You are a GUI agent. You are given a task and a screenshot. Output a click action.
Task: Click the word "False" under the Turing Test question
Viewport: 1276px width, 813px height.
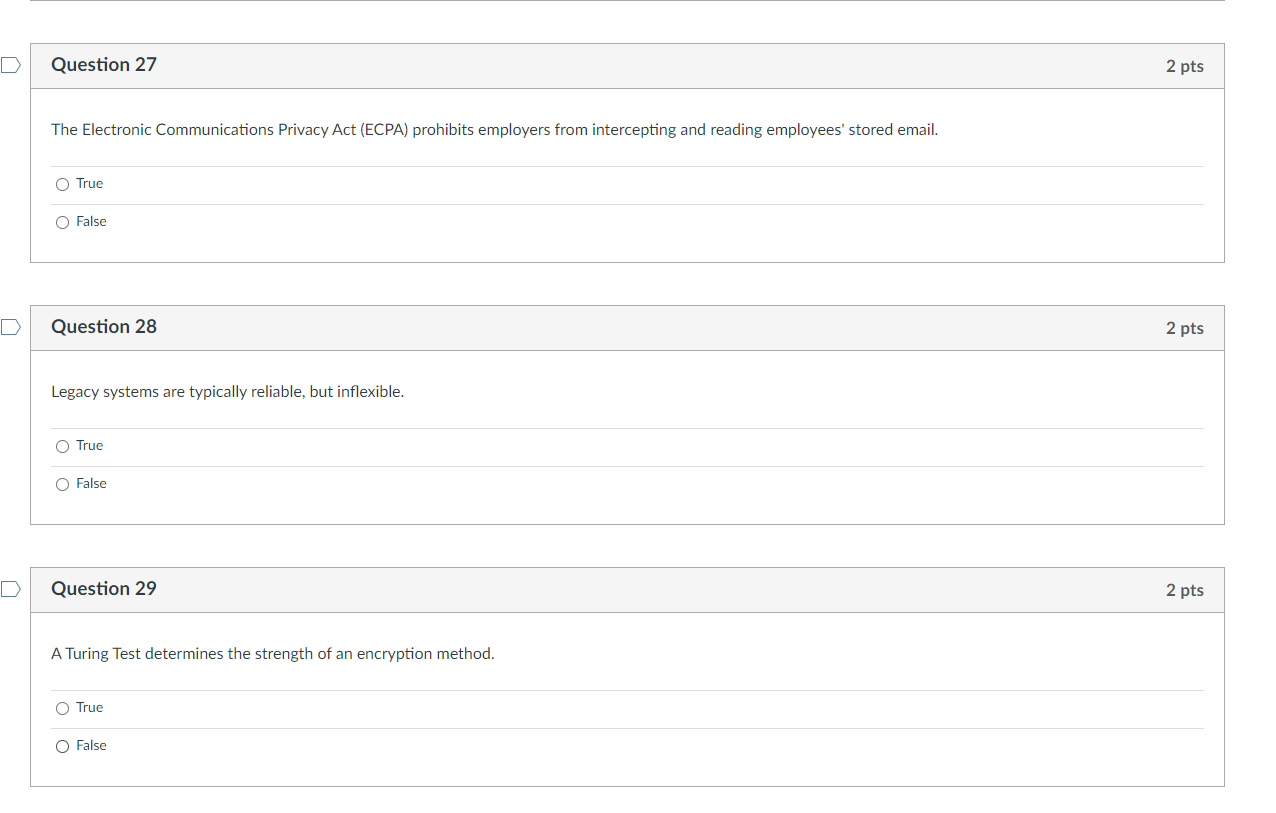click(x=91, y=746)
